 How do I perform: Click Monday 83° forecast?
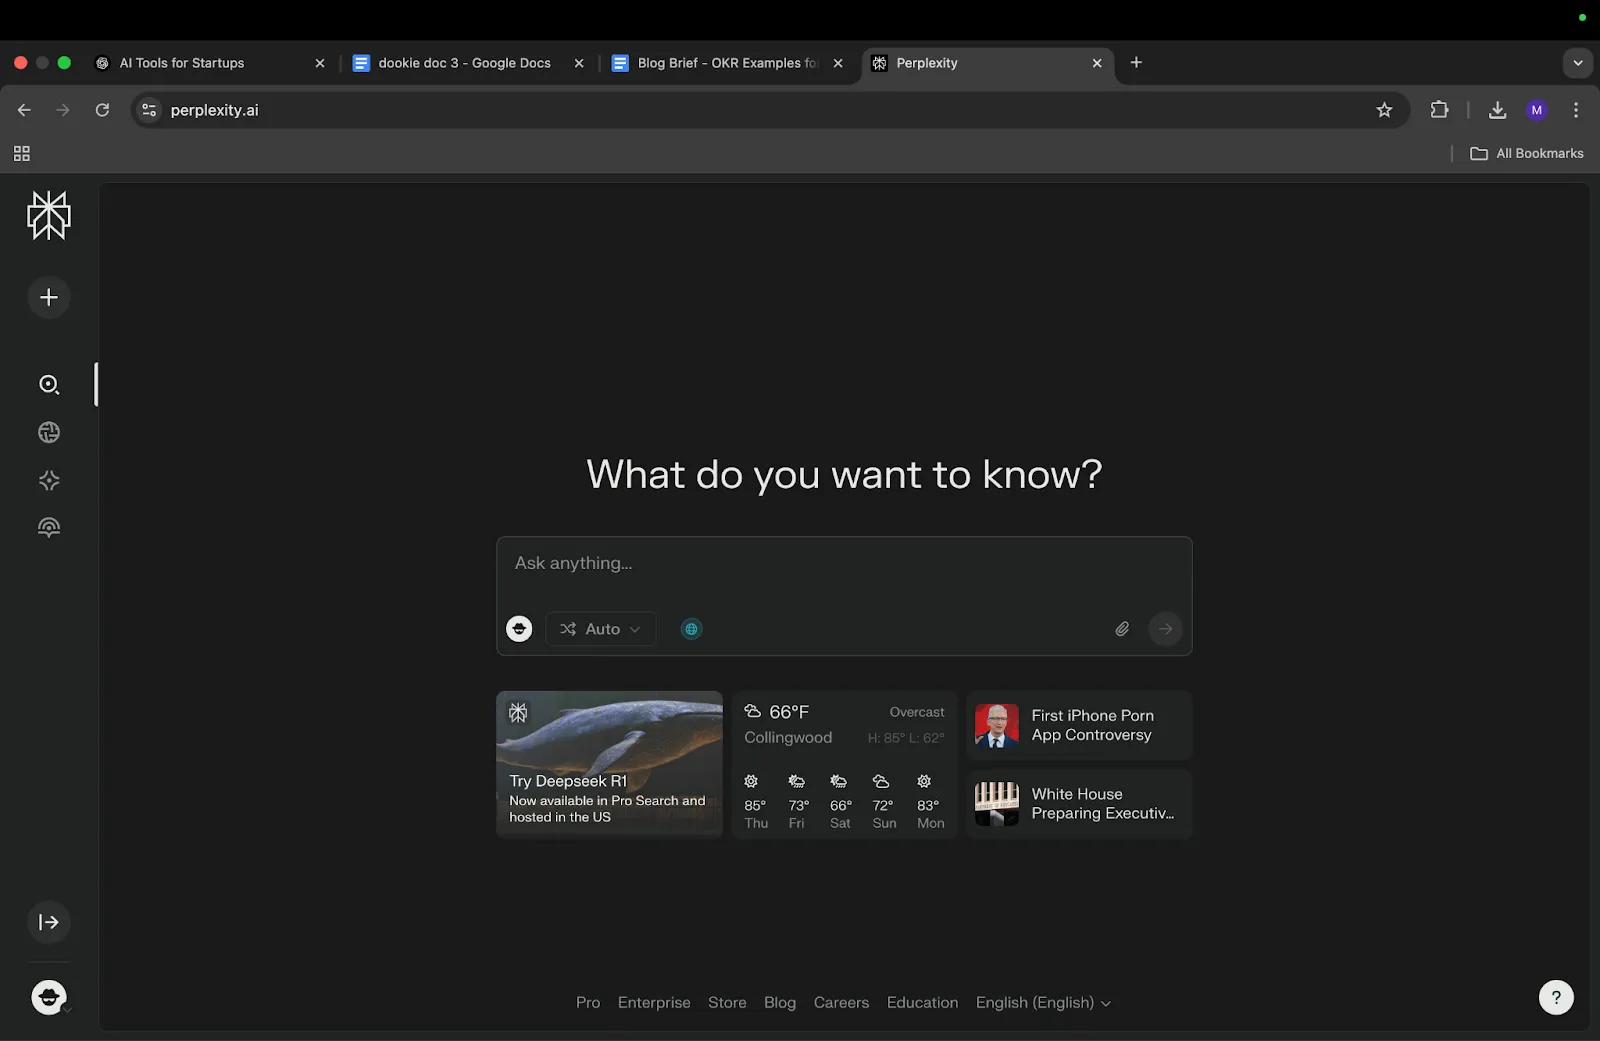coord(930,801)
